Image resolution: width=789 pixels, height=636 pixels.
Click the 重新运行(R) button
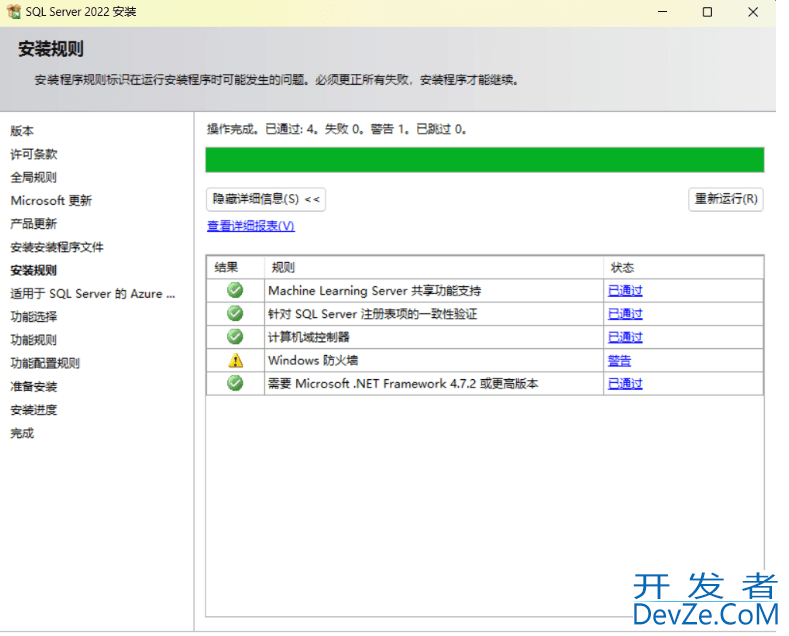[726, 199]
